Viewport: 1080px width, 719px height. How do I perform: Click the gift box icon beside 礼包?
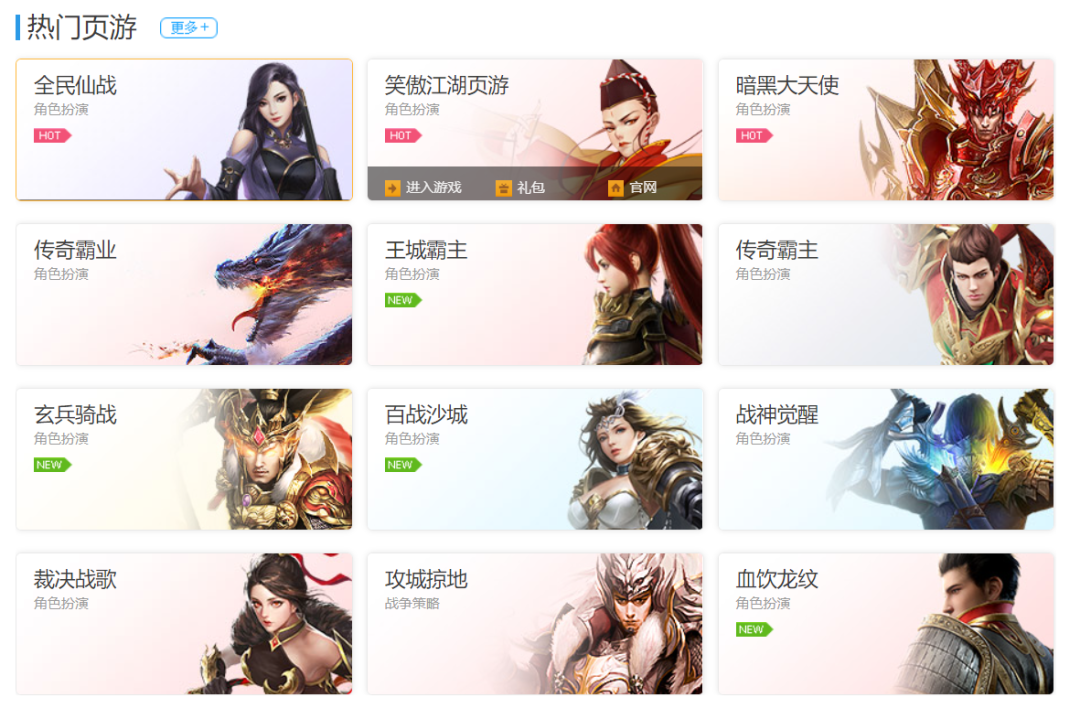click(503, 188)
